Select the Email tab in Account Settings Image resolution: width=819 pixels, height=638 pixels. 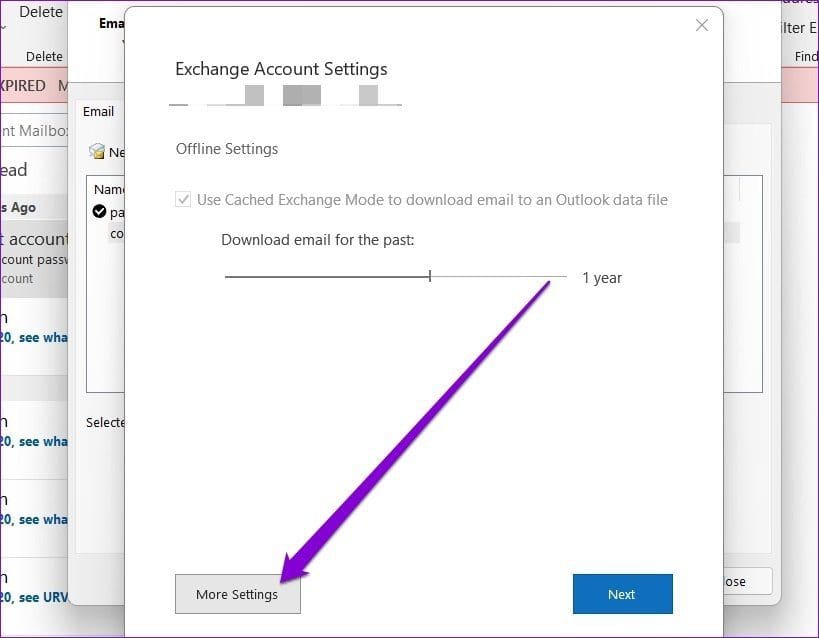98,111
